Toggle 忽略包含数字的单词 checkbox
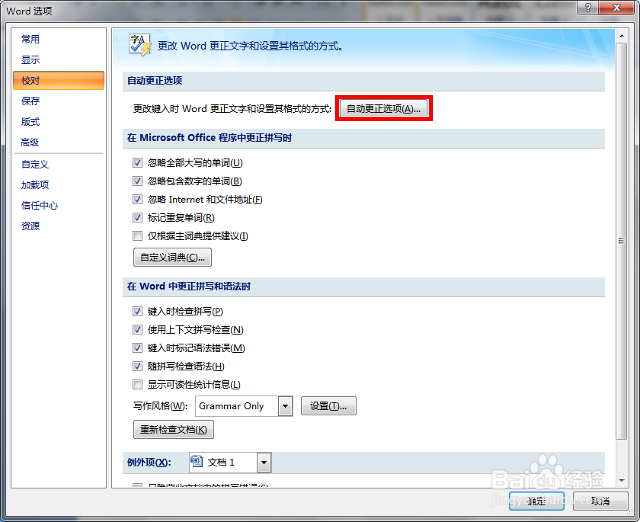This screenshot has width=640, height=522. click(137, 181)
